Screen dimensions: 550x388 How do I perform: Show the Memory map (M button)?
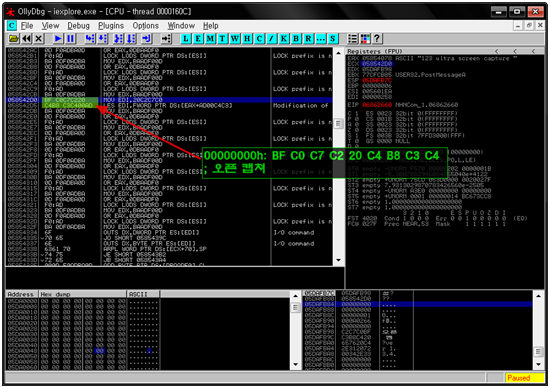210,39
